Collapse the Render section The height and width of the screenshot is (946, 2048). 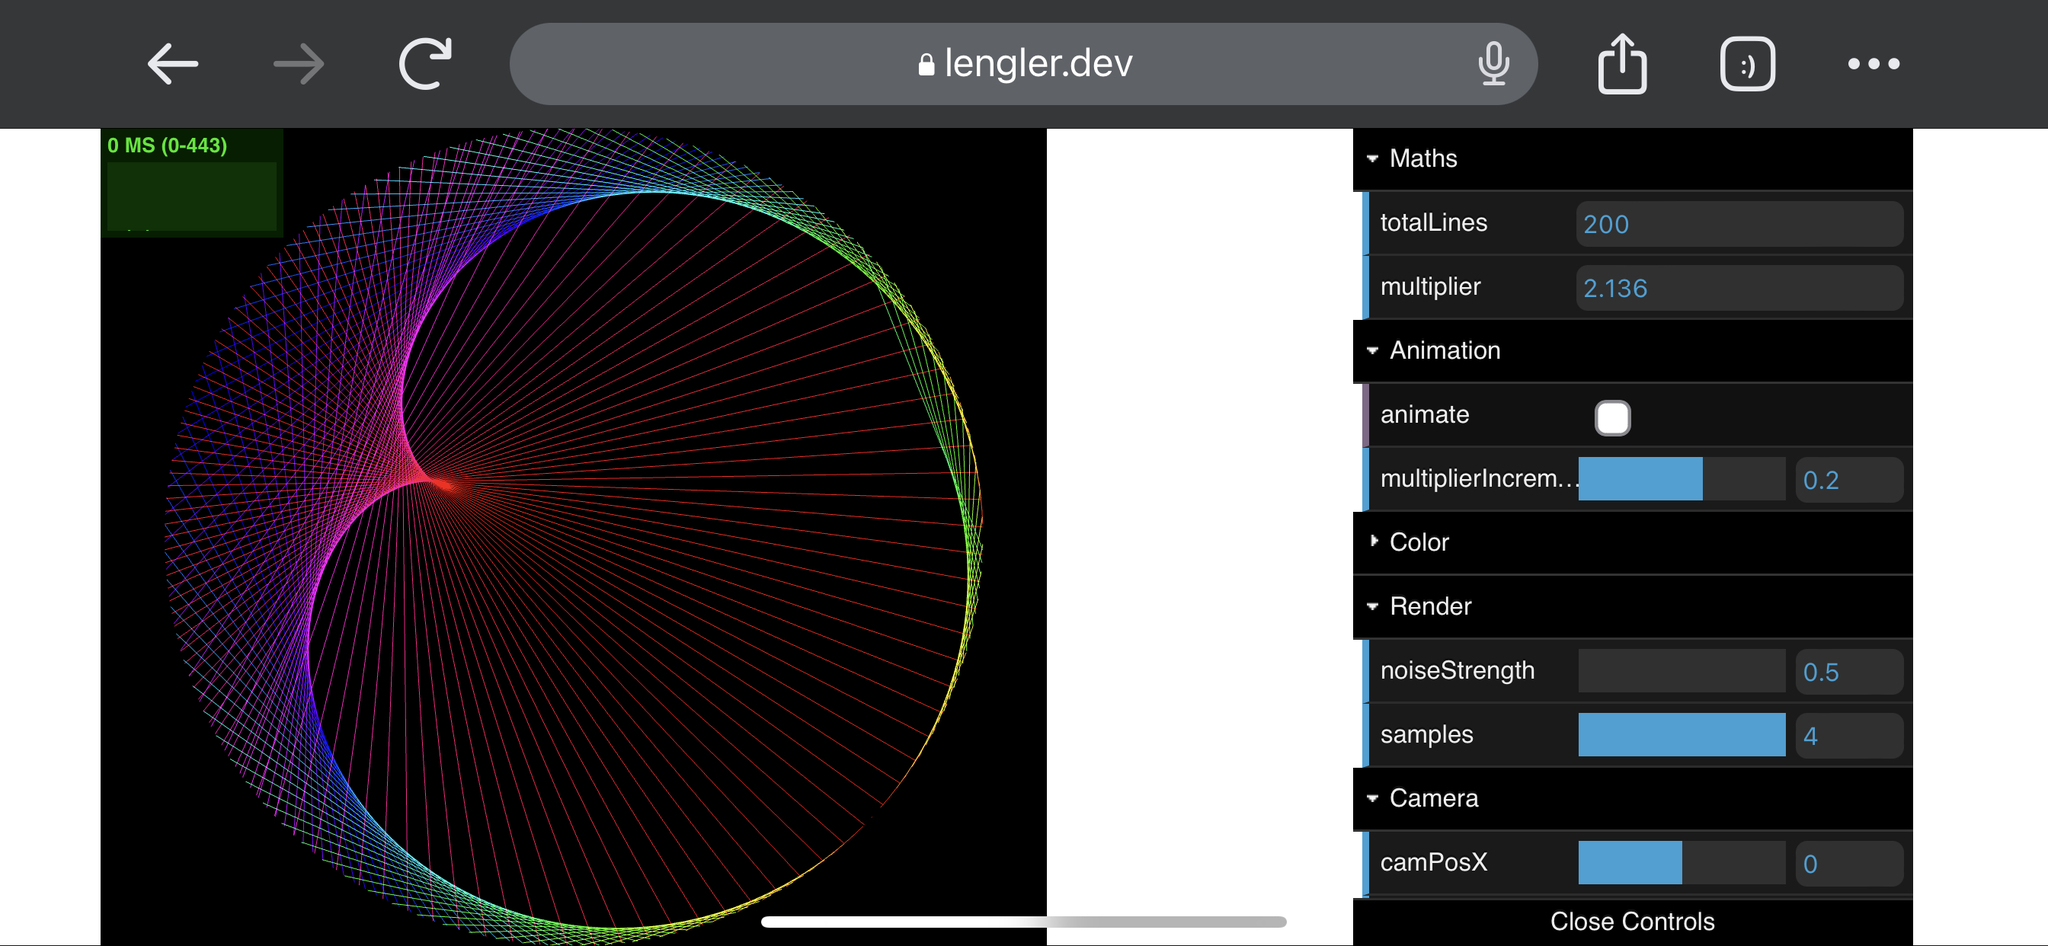(1430, 607)
